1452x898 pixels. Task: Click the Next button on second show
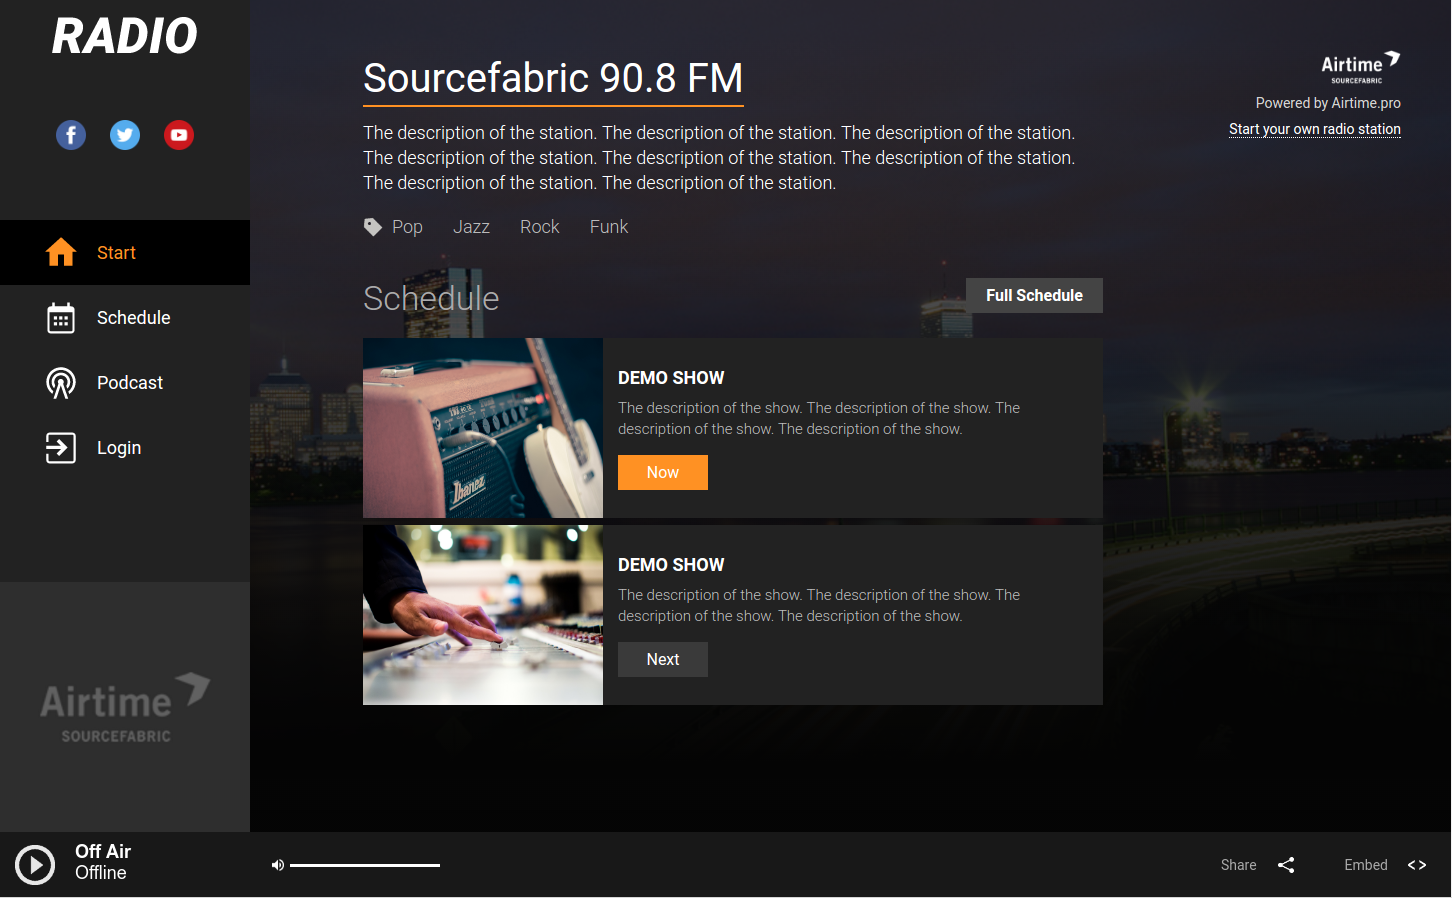coord(663,659)
